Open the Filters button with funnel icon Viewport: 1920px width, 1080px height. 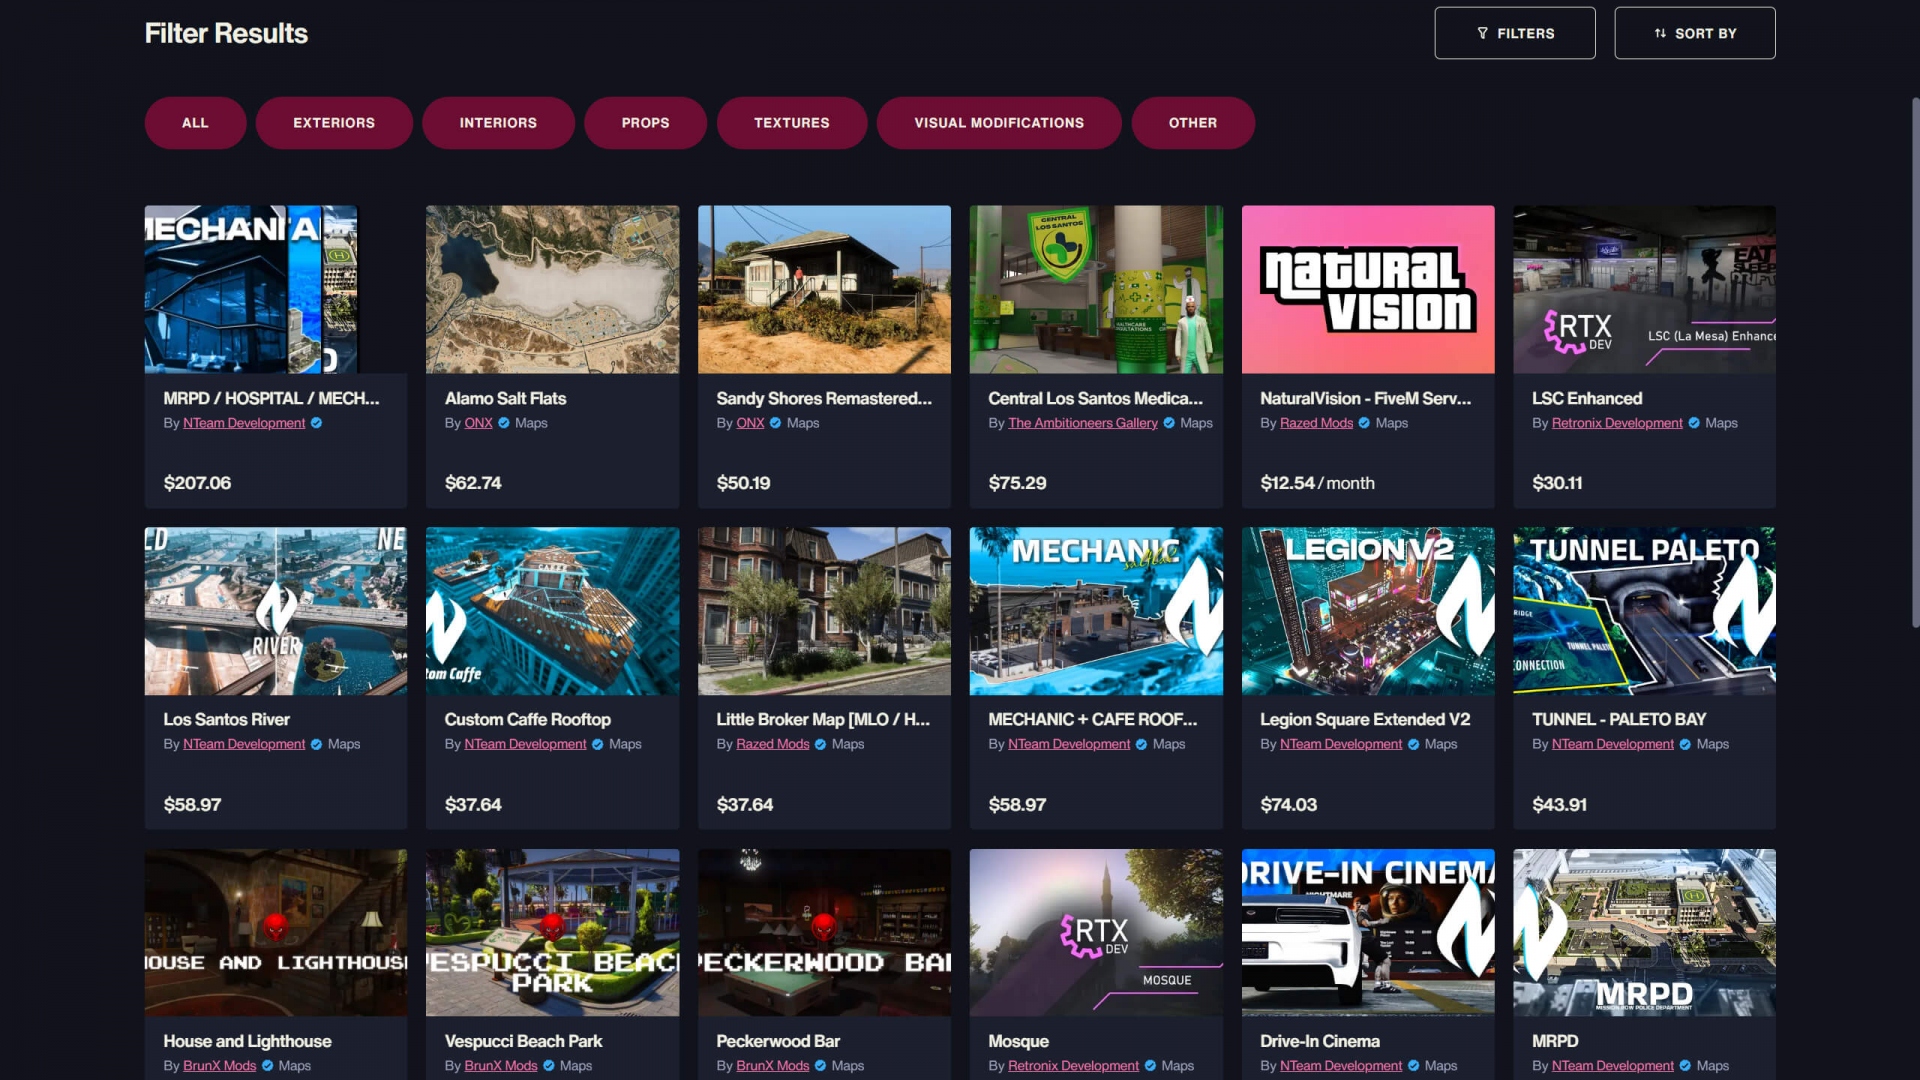(1514, 33)
